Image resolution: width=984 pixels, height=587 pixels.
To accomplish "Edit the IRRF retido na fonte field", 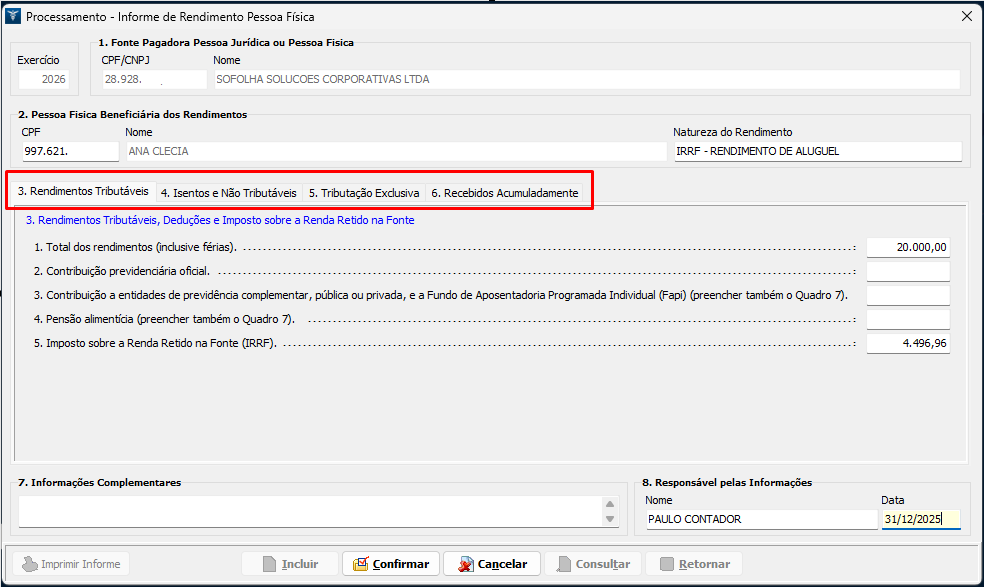I will [x=907, y=343].
